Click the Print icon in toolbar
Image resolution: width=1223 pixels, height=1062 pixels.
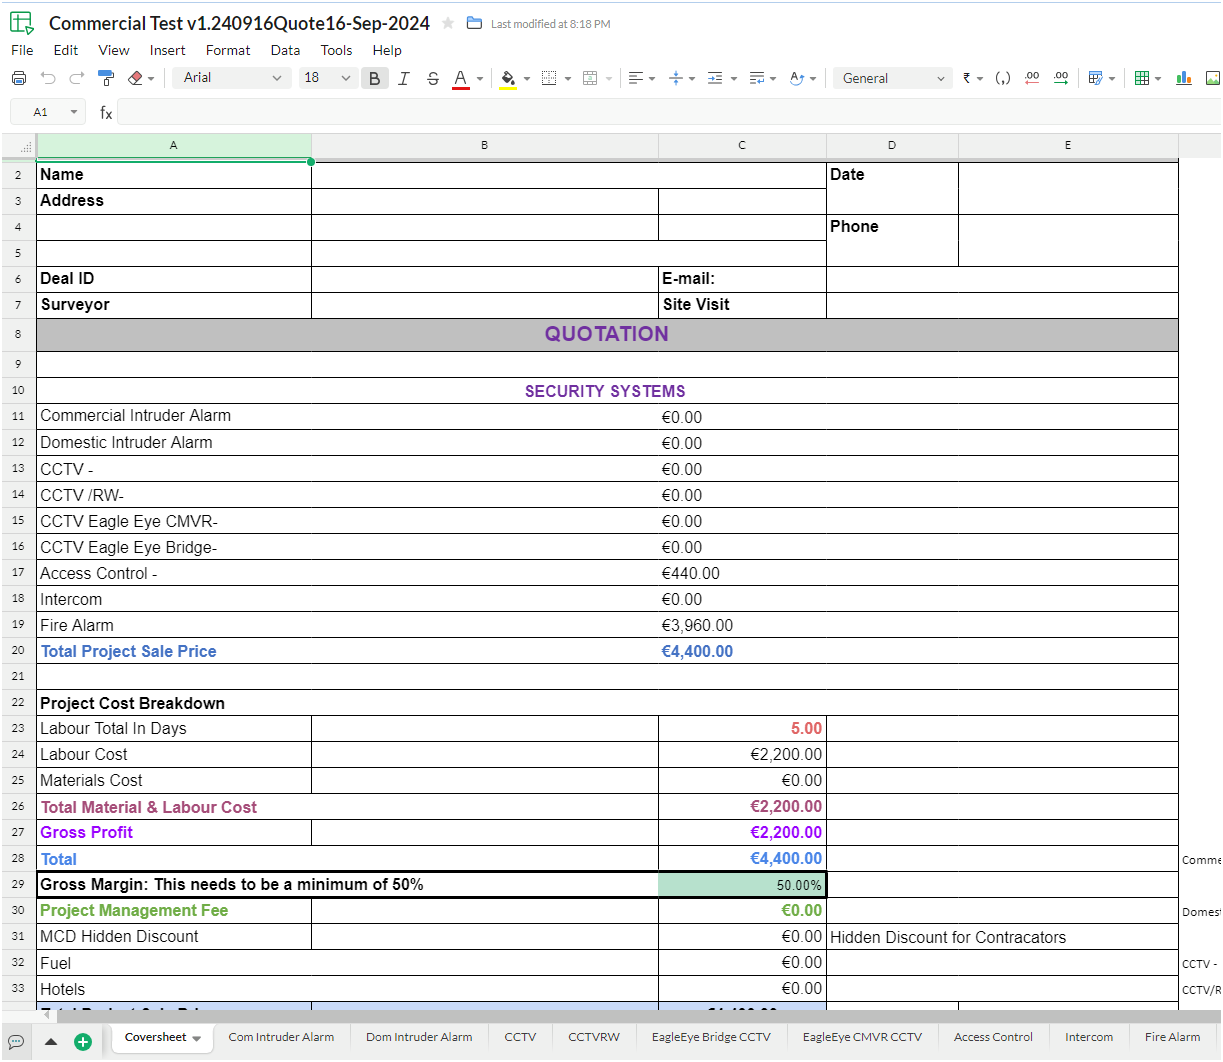18,78
